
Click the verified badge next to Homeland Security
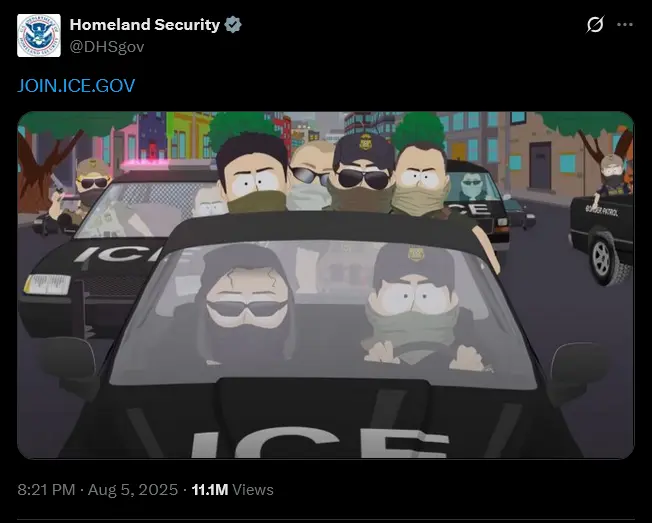coord(233,25)
